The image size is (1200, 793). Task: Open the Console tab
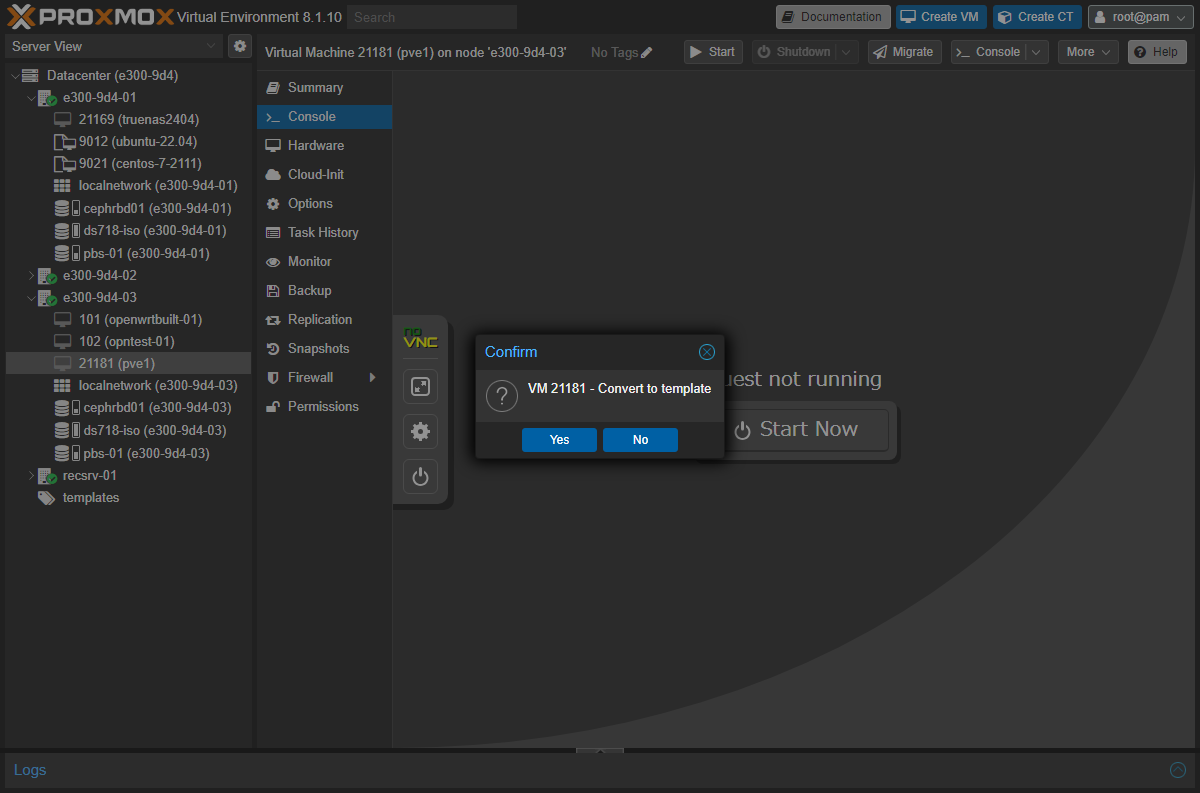[324, 117]
